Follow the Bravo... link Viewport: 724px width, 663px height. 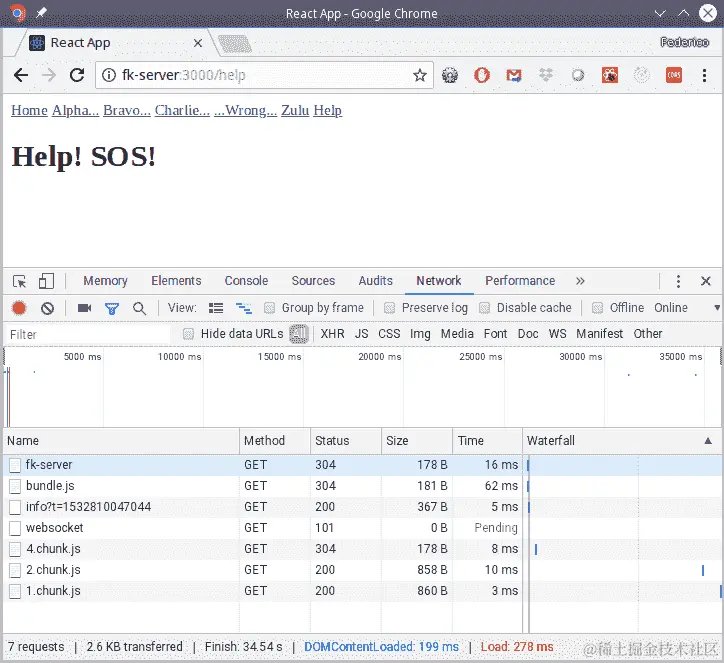click(127, 110)
